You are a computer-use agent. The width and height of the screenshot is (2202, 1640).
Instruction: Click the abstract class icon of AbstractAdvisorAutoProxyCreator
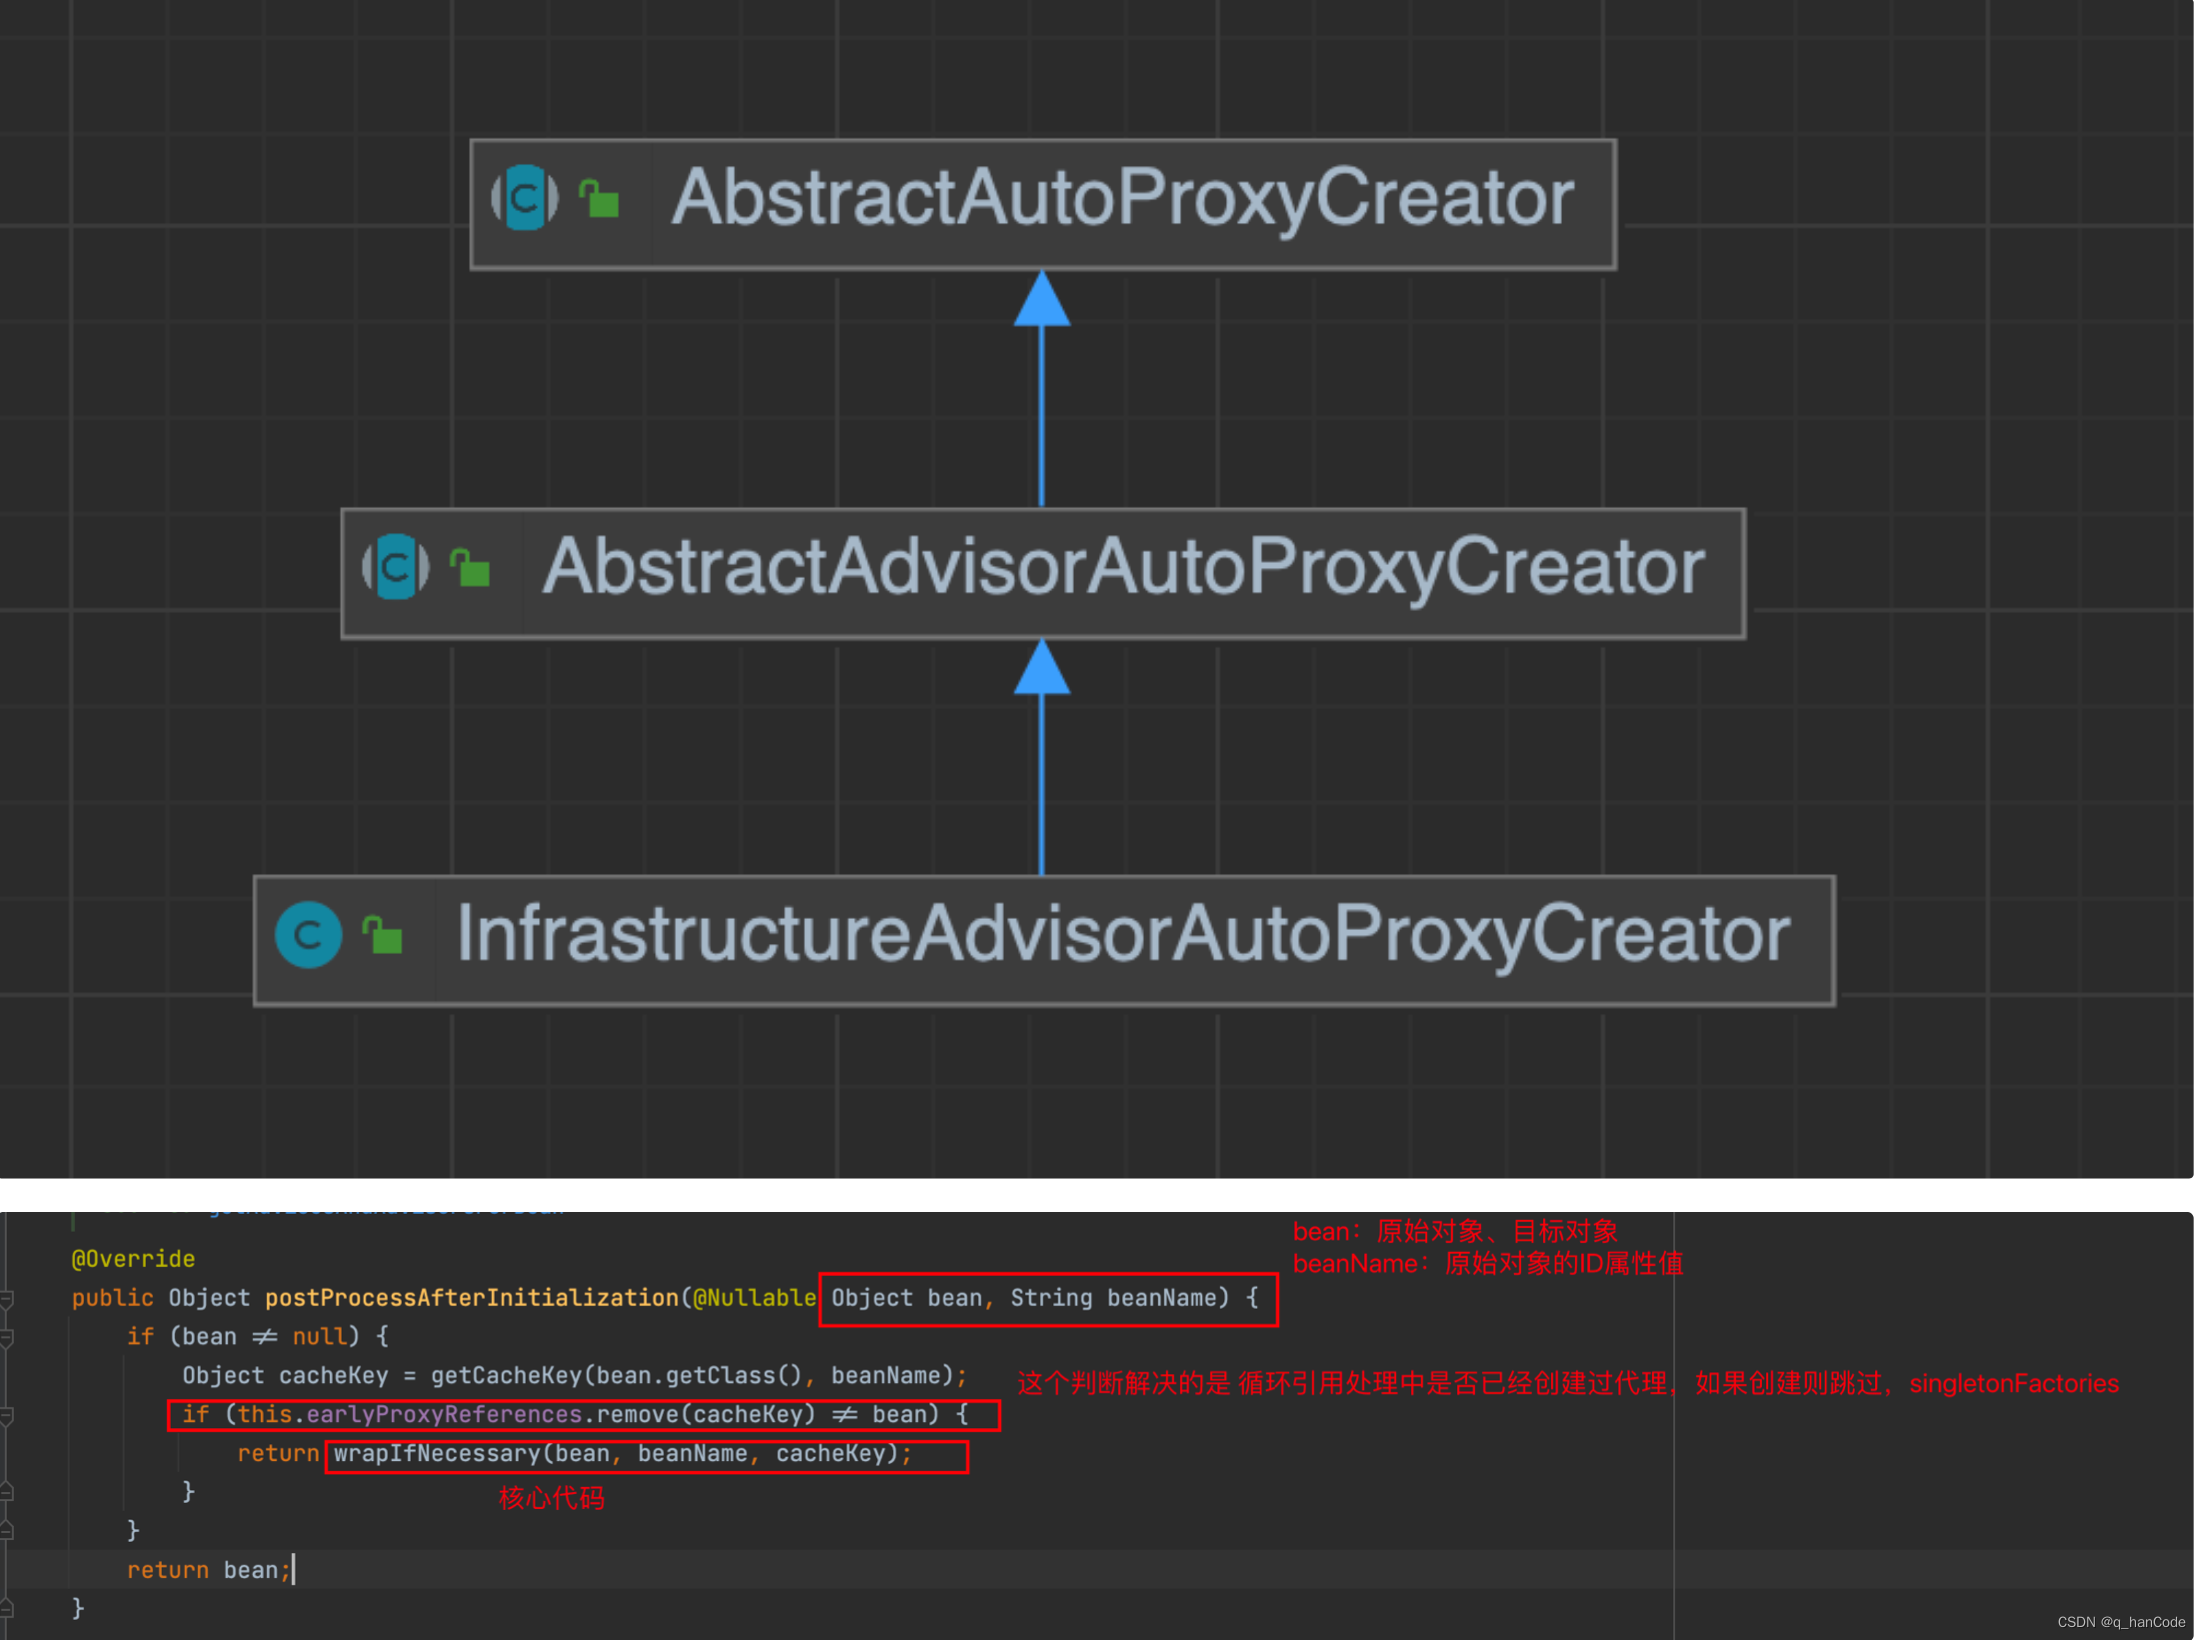coord(396,567)
